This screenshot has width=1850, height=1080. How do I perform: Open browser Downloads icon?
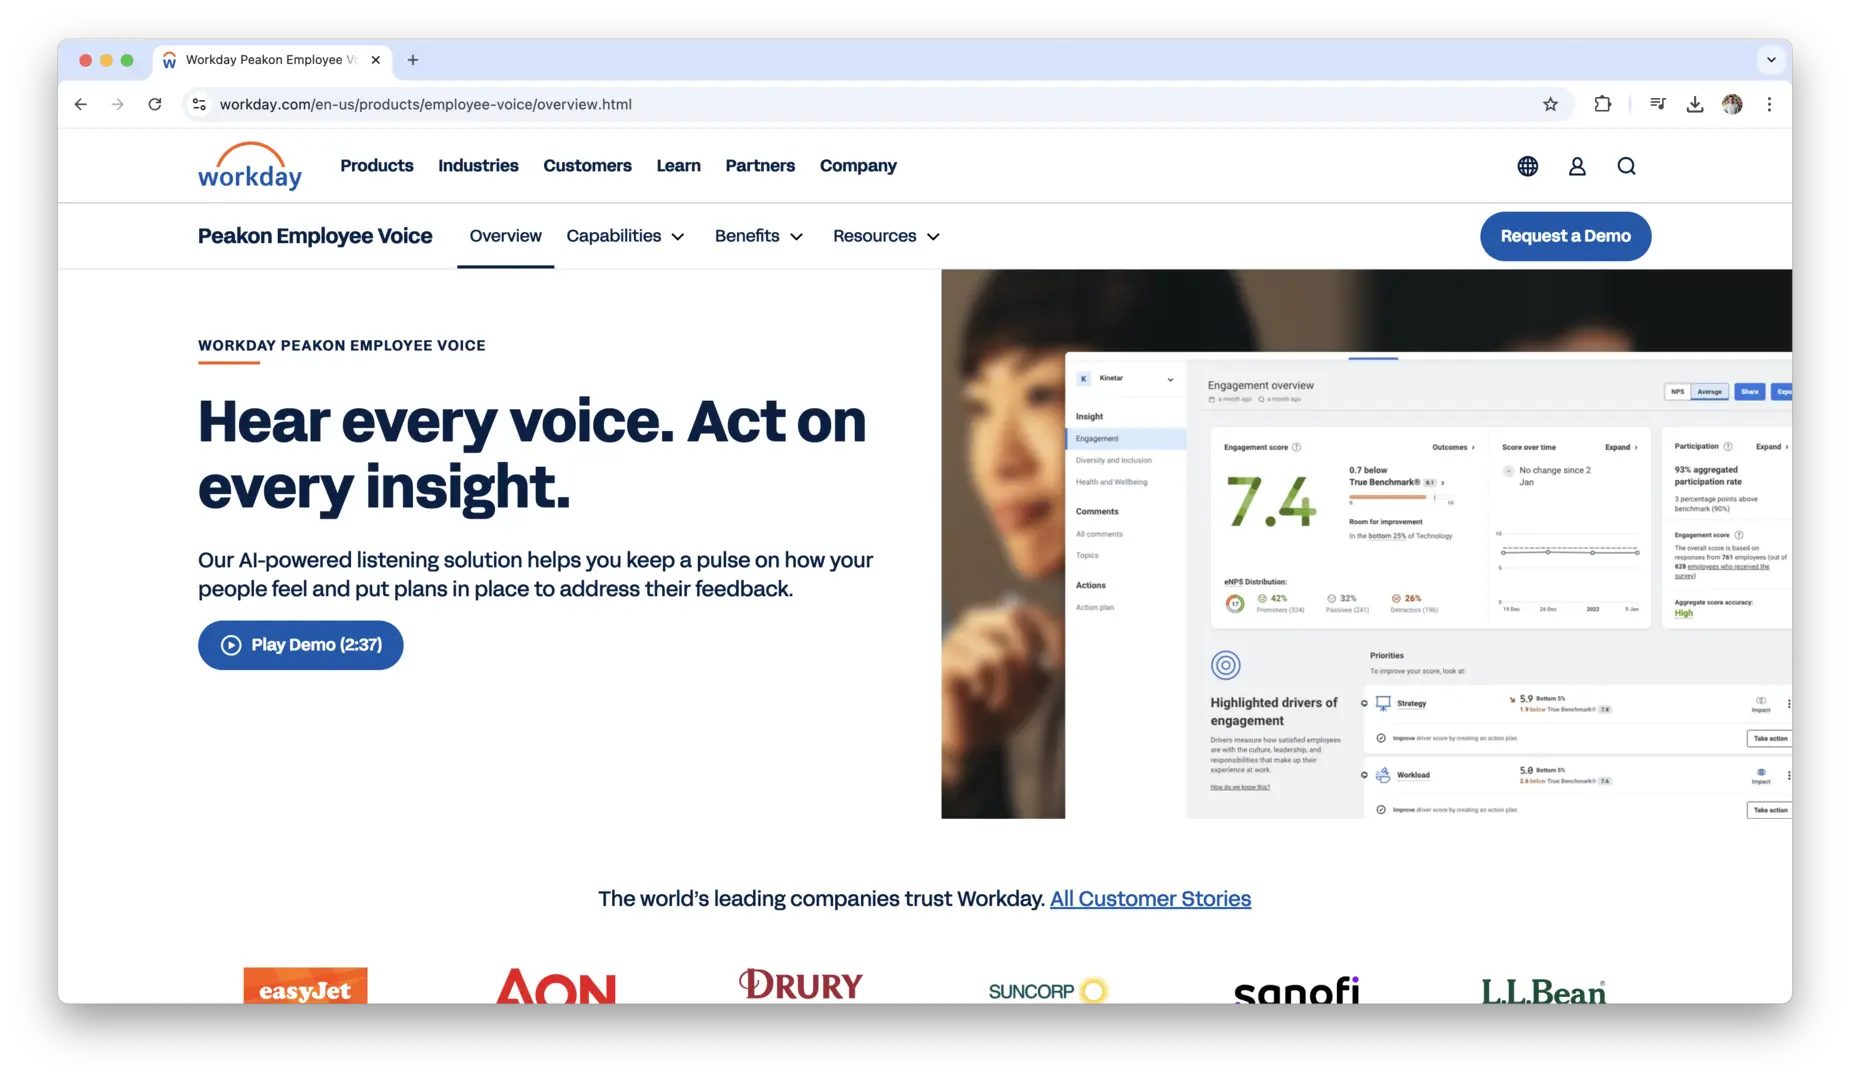(1694, 104)
